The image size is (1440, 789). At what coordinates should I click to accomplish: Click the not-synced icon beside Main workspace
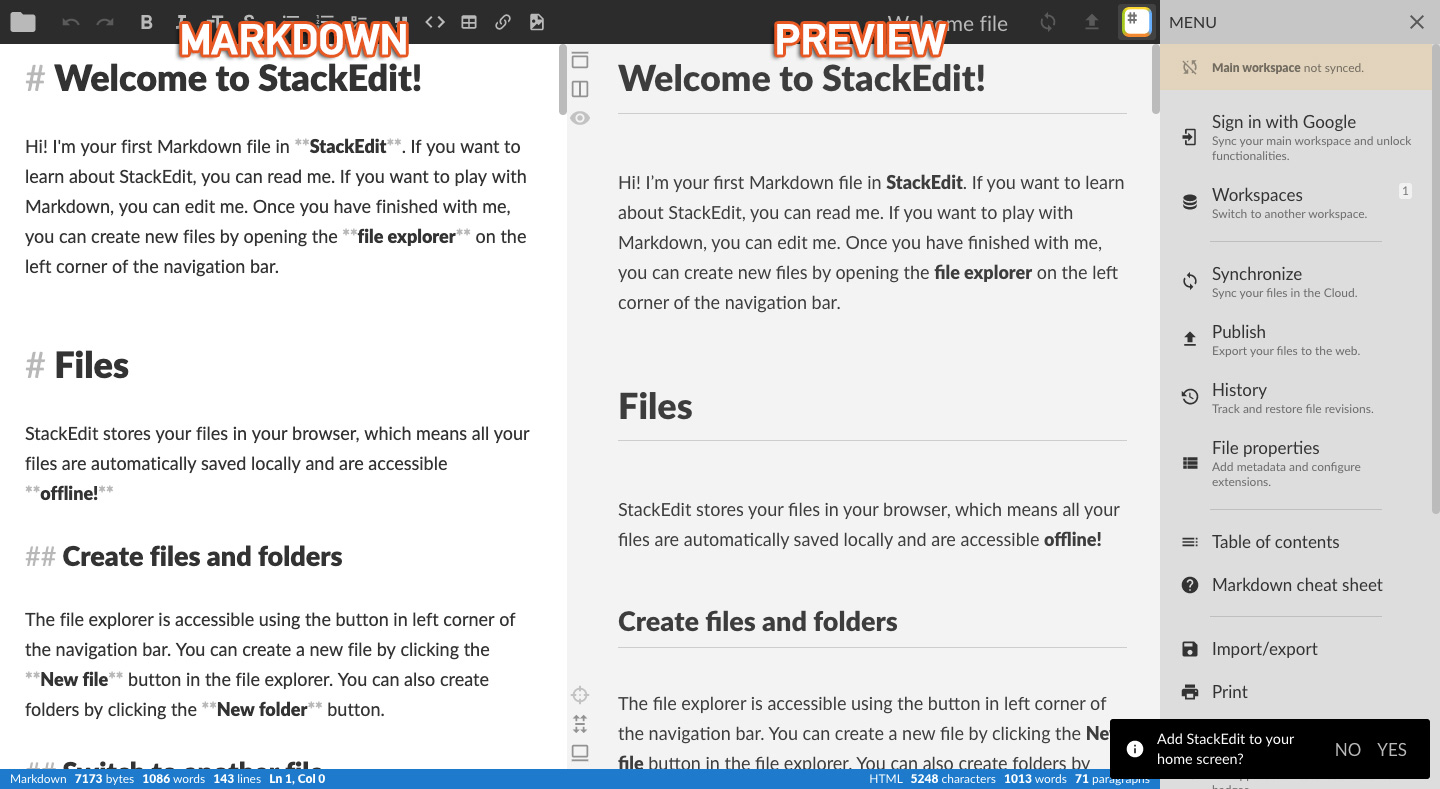click(x=1190, y=68)
